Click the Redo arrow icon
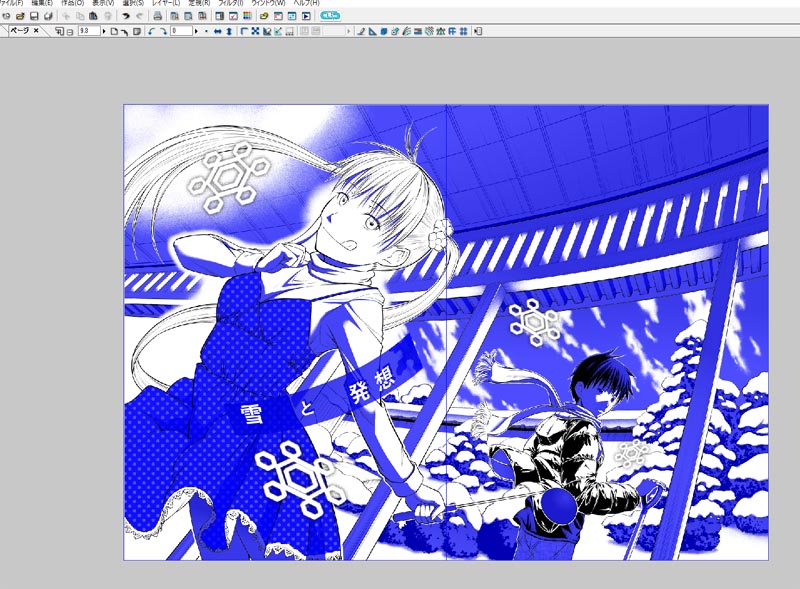 coord(140,16)
